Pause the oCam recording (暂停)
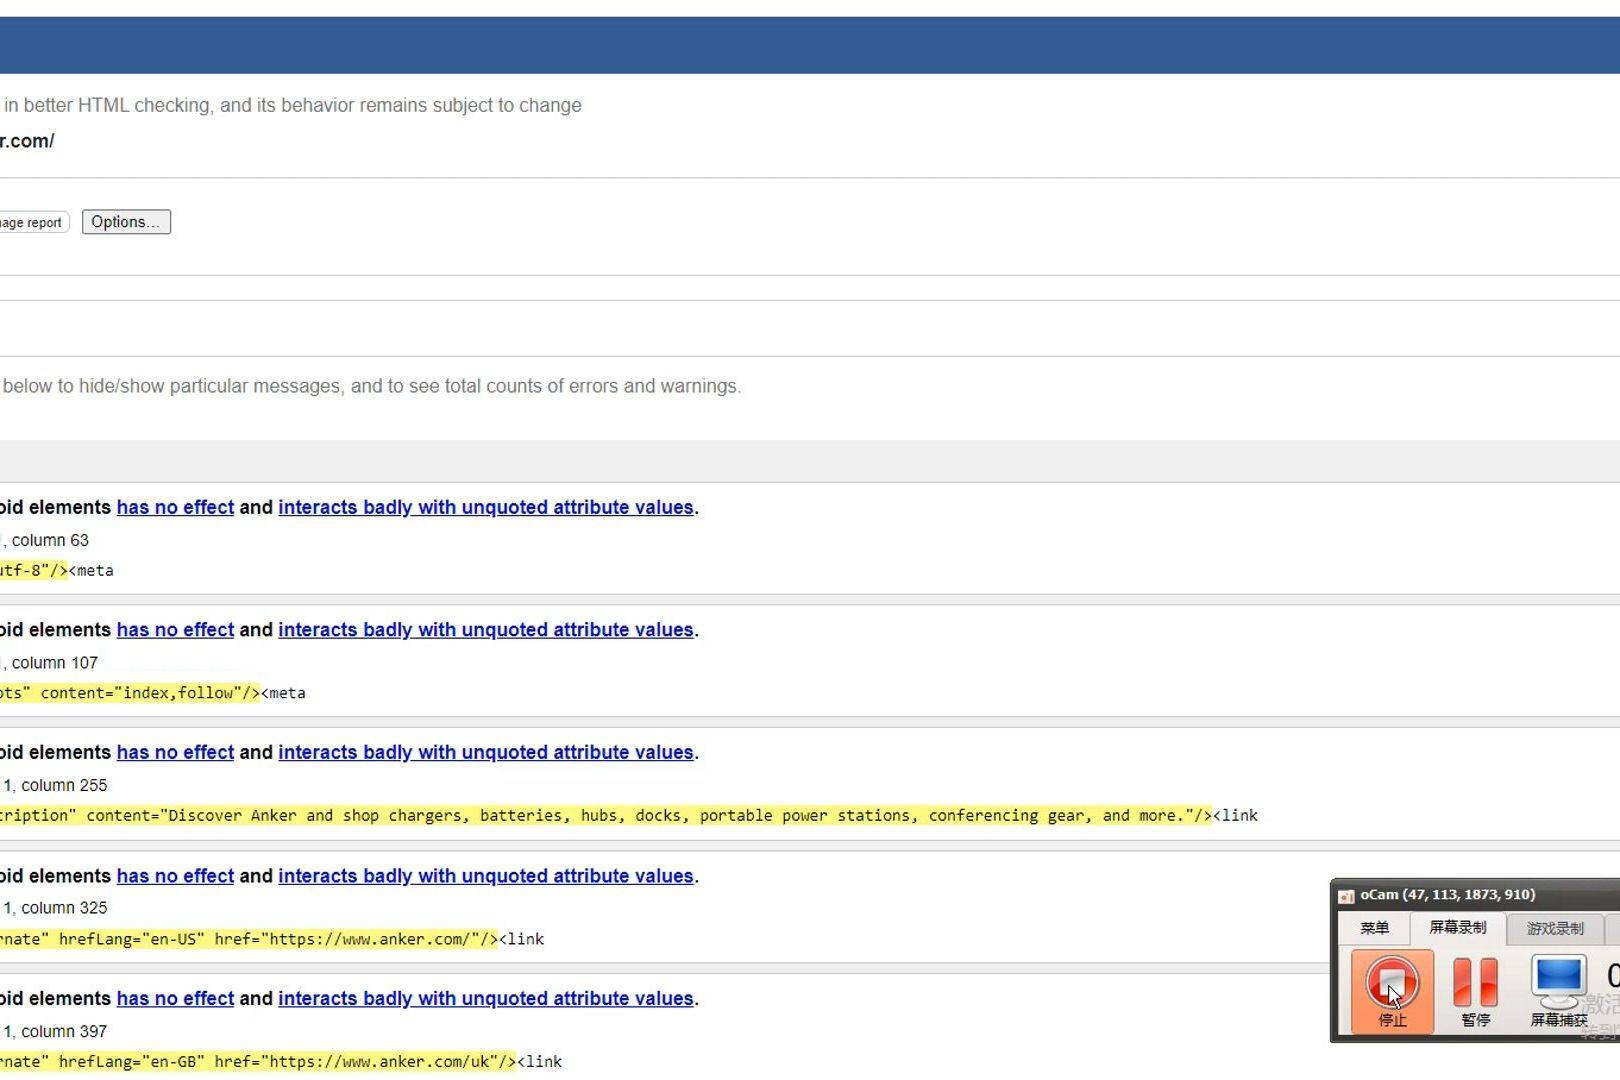1620x1080 pixels. 1475,988
